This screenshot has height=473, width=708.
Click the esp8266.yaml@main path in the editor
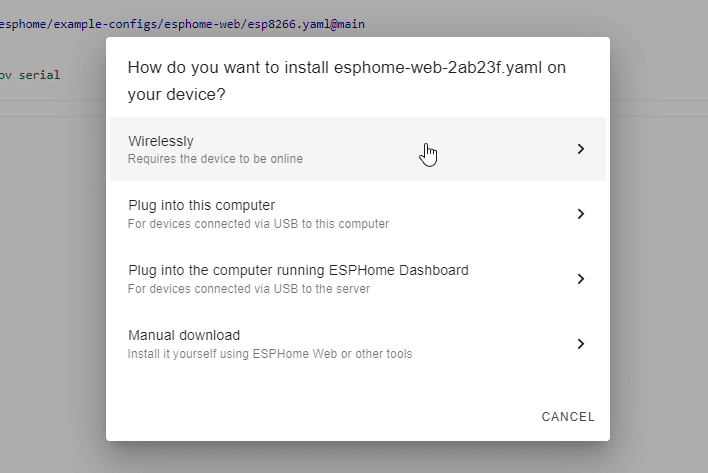(306, 24)
